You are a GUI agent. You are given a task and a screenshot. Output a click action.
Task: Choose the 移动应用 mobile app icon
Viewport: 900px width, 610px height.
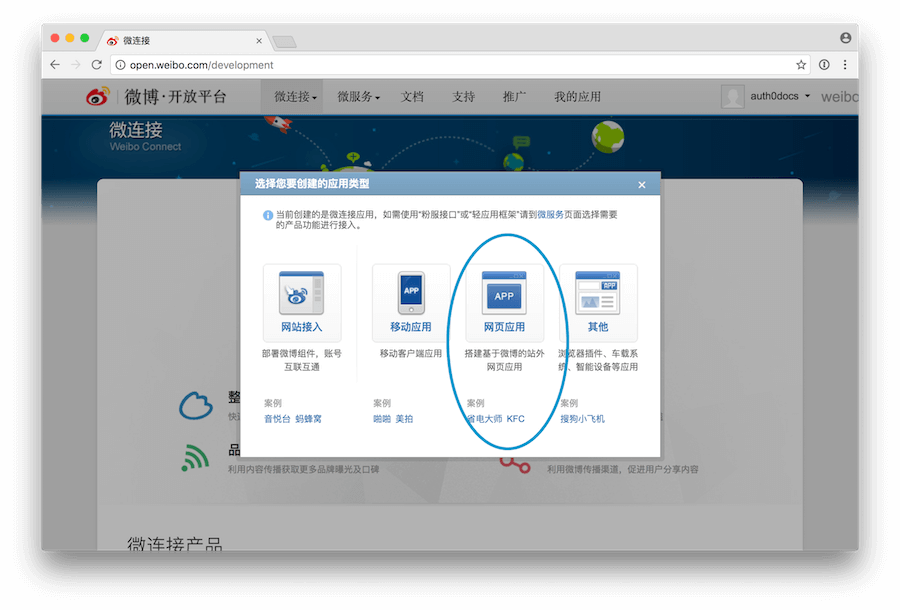click(x=411, y=293)
